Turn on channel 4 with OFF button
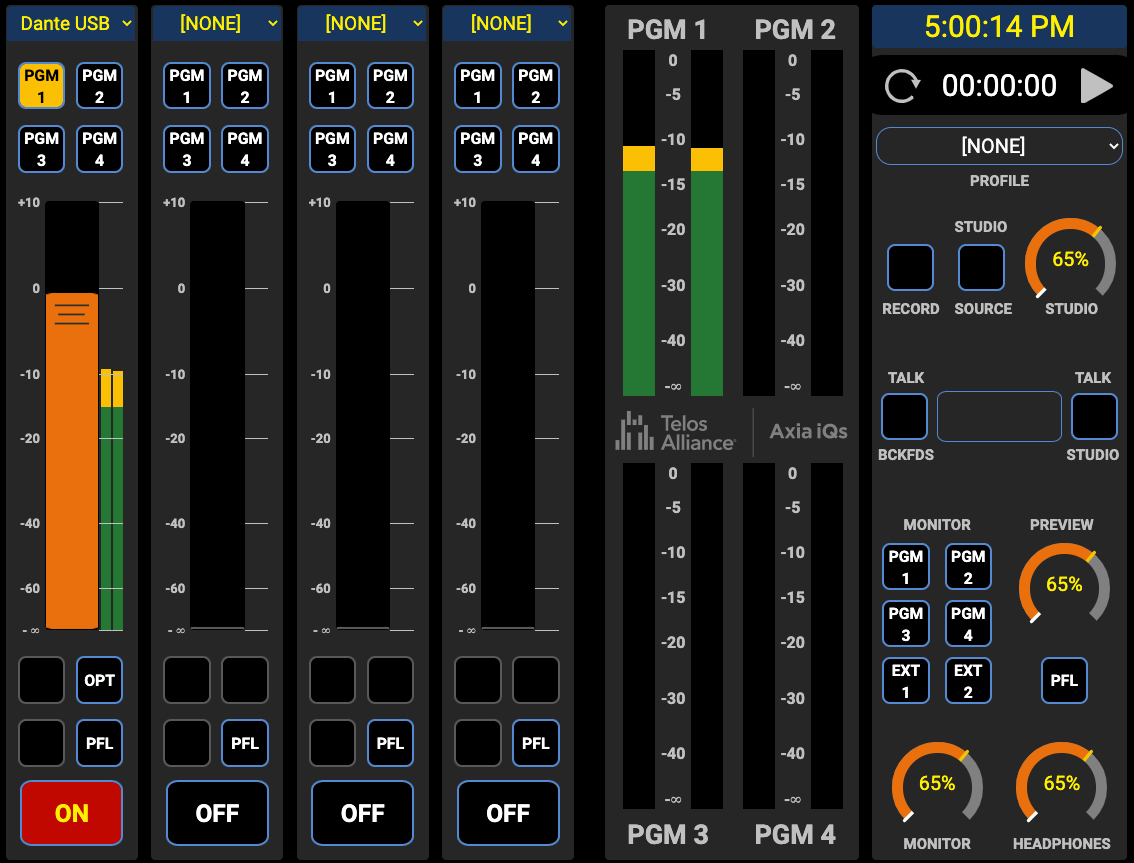 pos(508,813)
